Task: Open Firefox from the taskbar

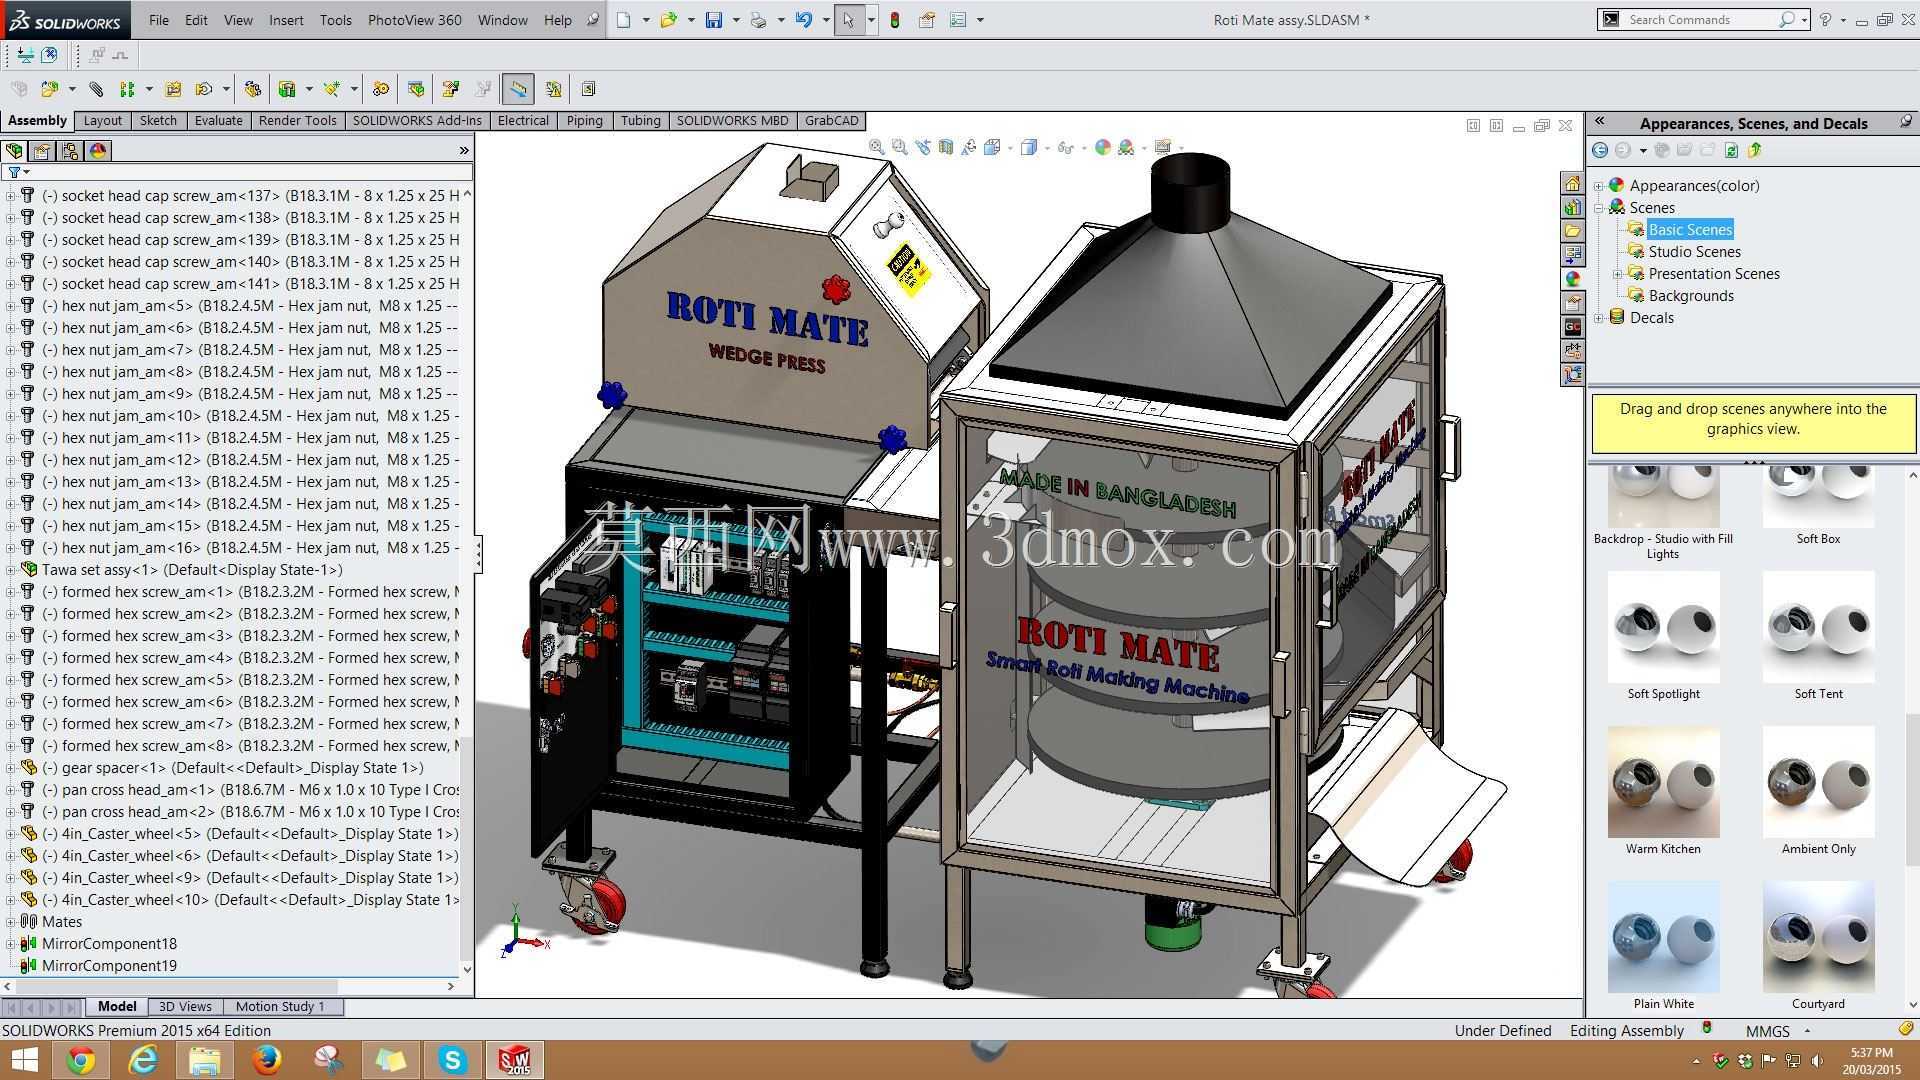Action: (x=266, y=1060)
